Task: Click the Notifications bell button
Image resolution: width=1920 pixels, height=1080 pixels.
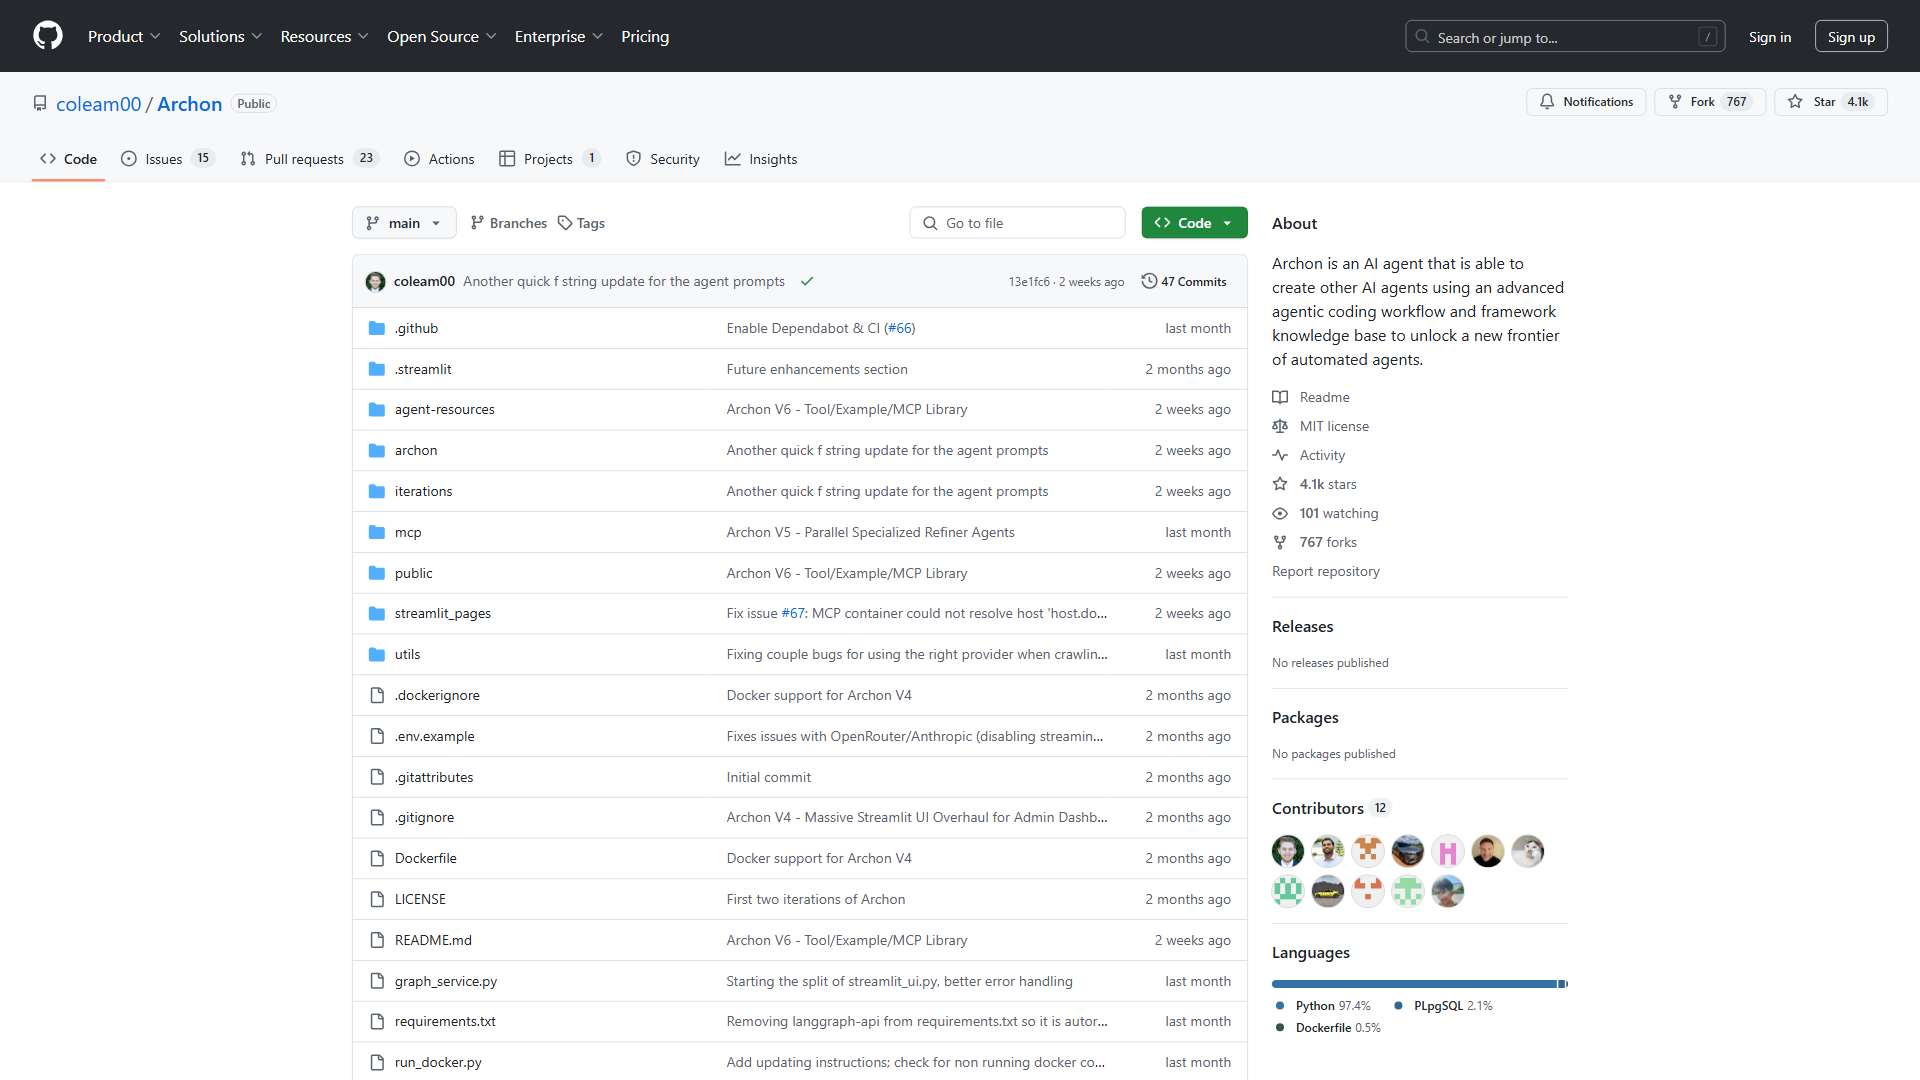Action: tap(1586, 102)
